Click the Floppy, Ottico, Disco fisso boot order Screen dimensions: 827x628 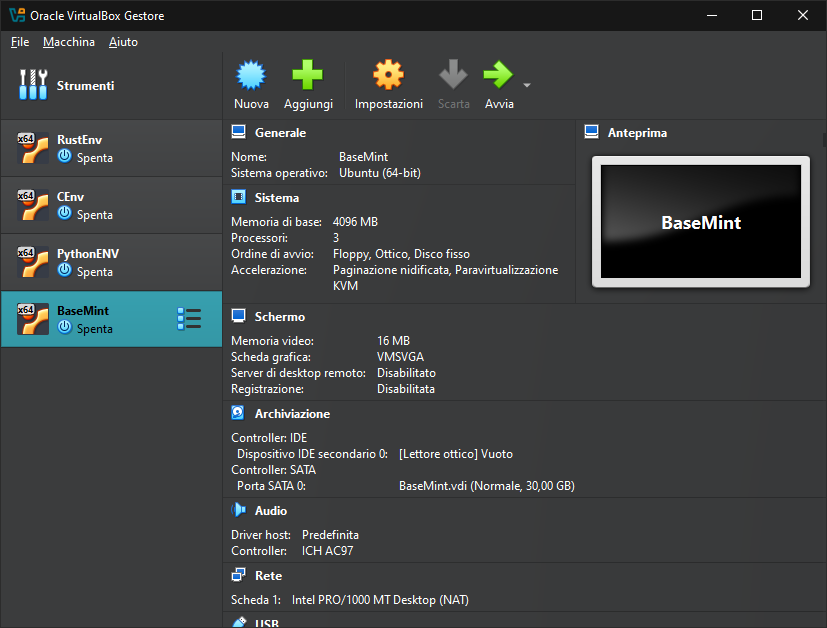coord(401,254)
